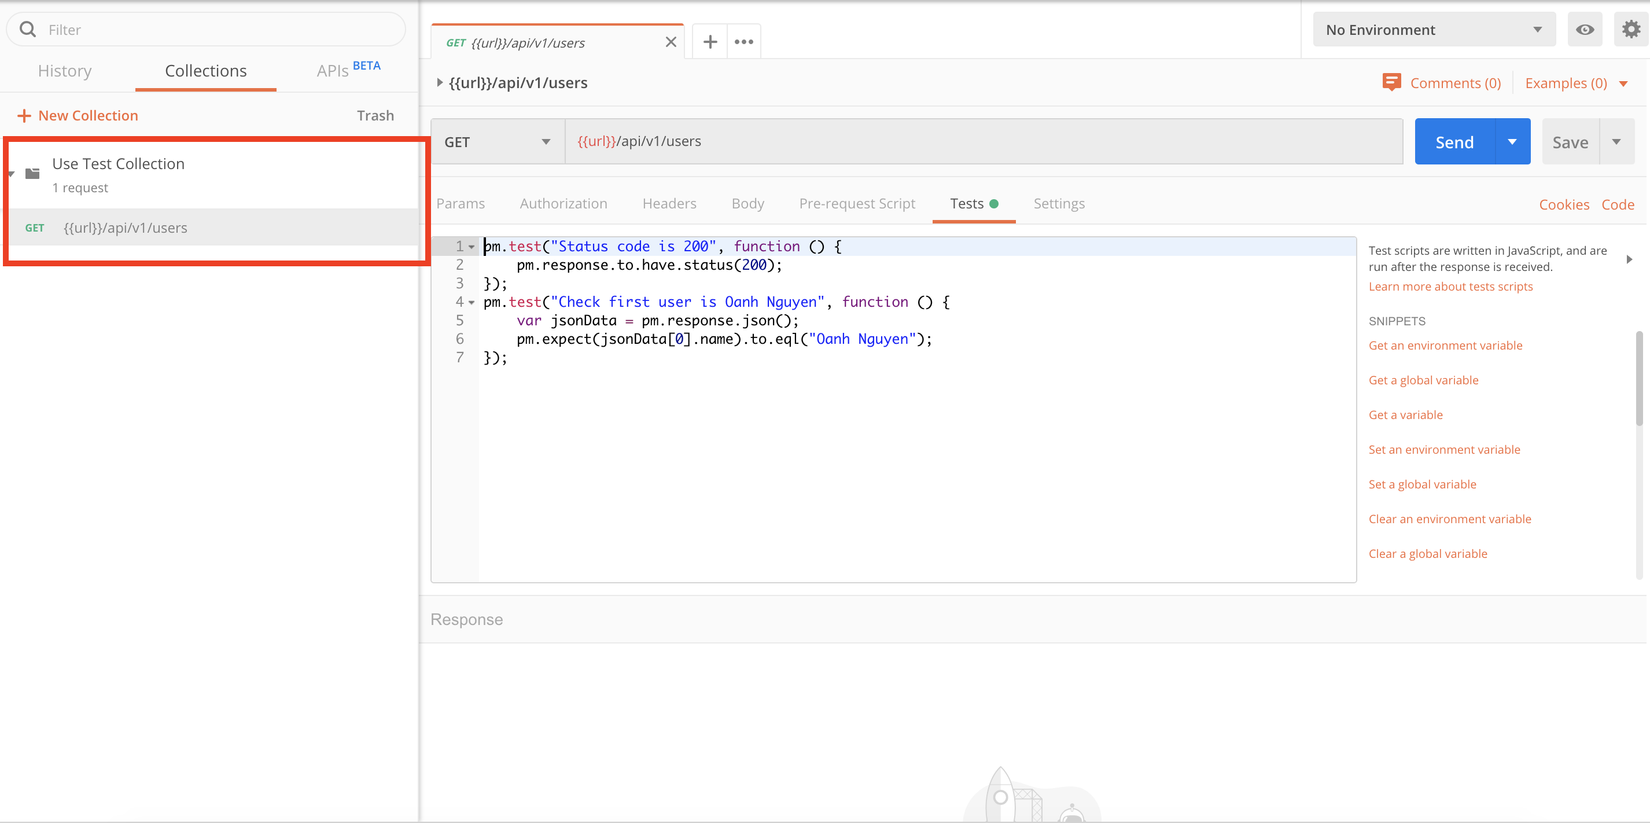Click the request URL input field
Screen dimensions: 1650x823
(x=984, y=142)
